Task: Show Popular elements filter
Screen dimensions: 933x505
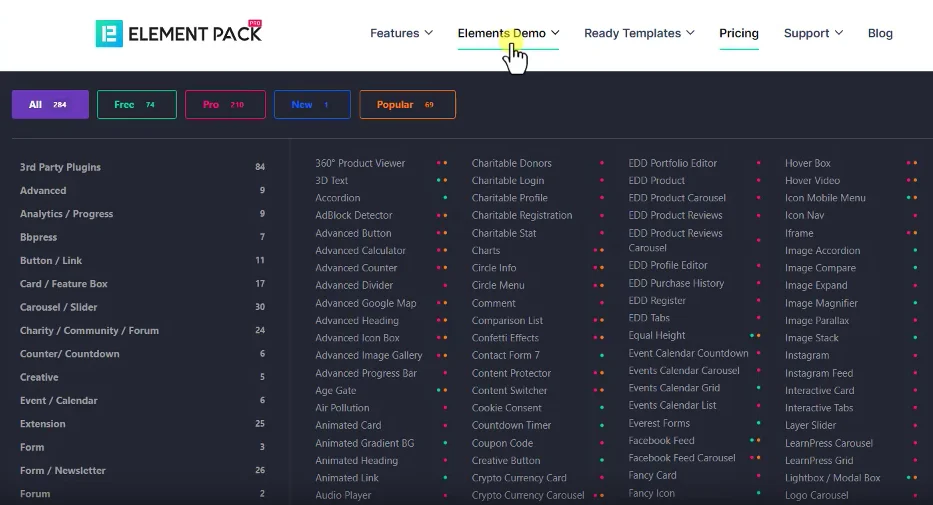Action: pyautogui.click(x=408, y=105)
